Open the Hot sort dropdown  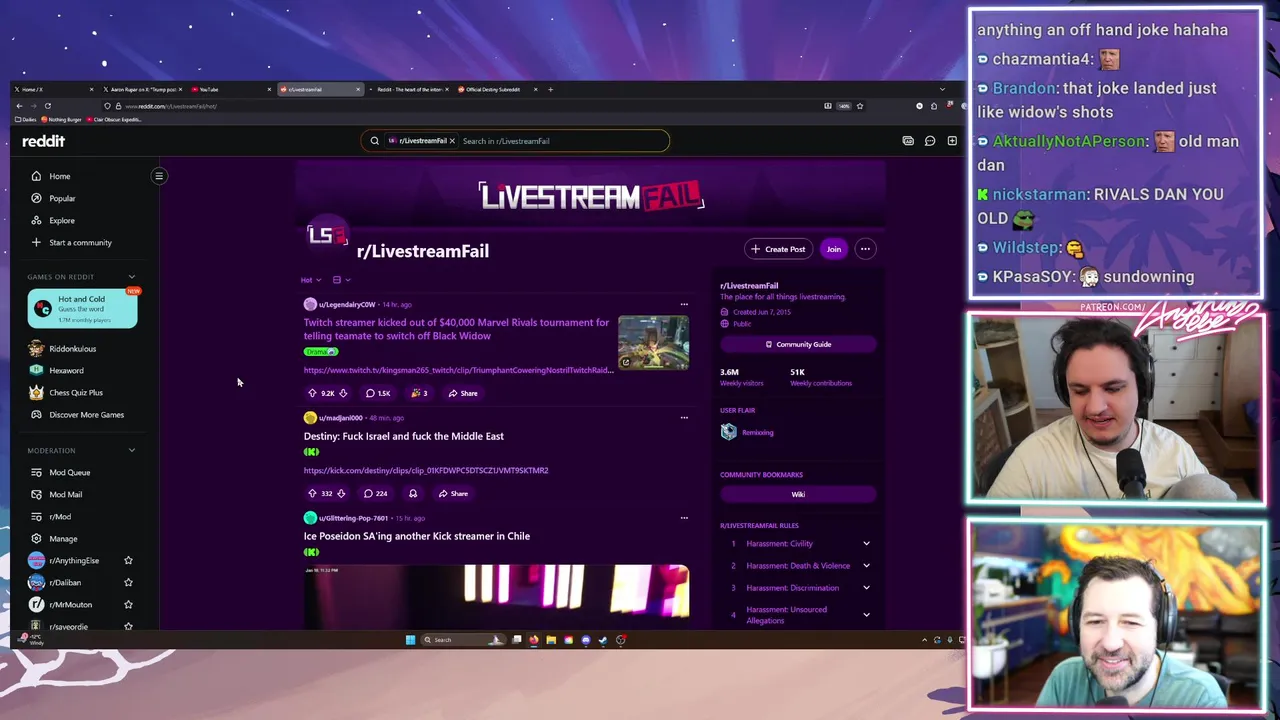pyautogui.click(x=311, y=280)
